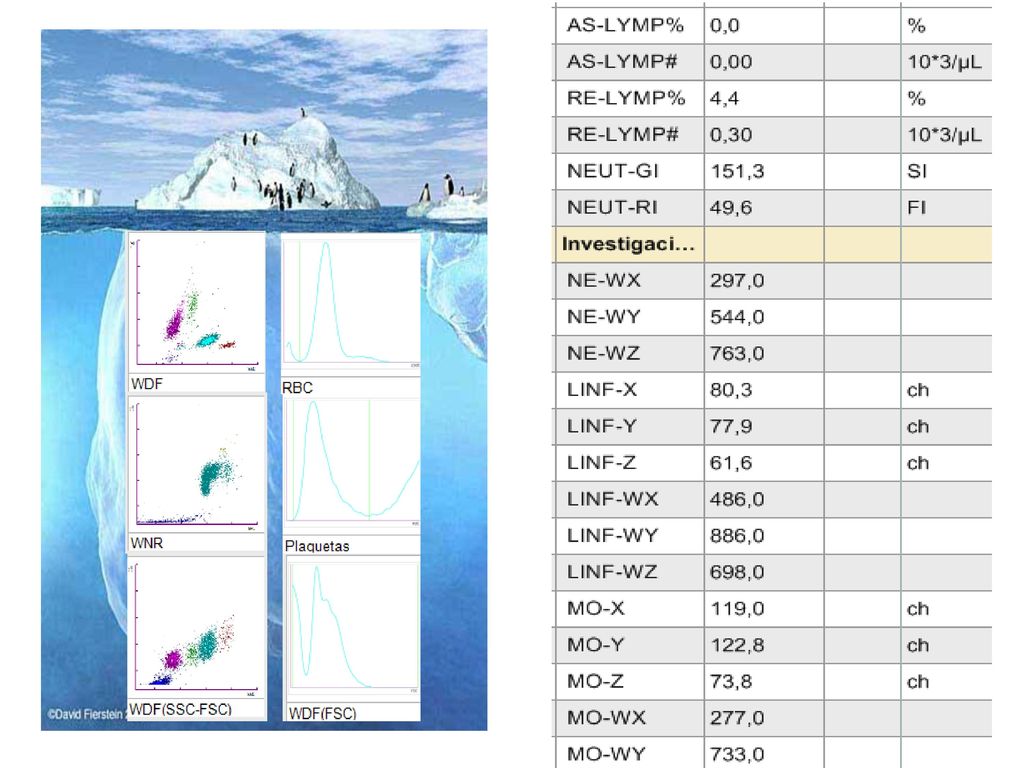The height and width of the screenshot is (768, 1024).
Task: Select the LINF-WX row label
Action: coord(612,500)
